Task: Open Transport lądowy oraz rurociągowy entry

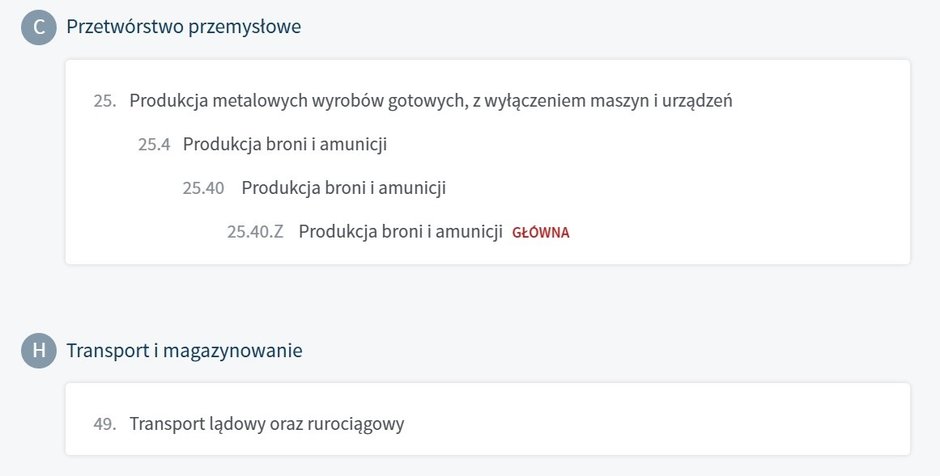Action: click(267, 424)
